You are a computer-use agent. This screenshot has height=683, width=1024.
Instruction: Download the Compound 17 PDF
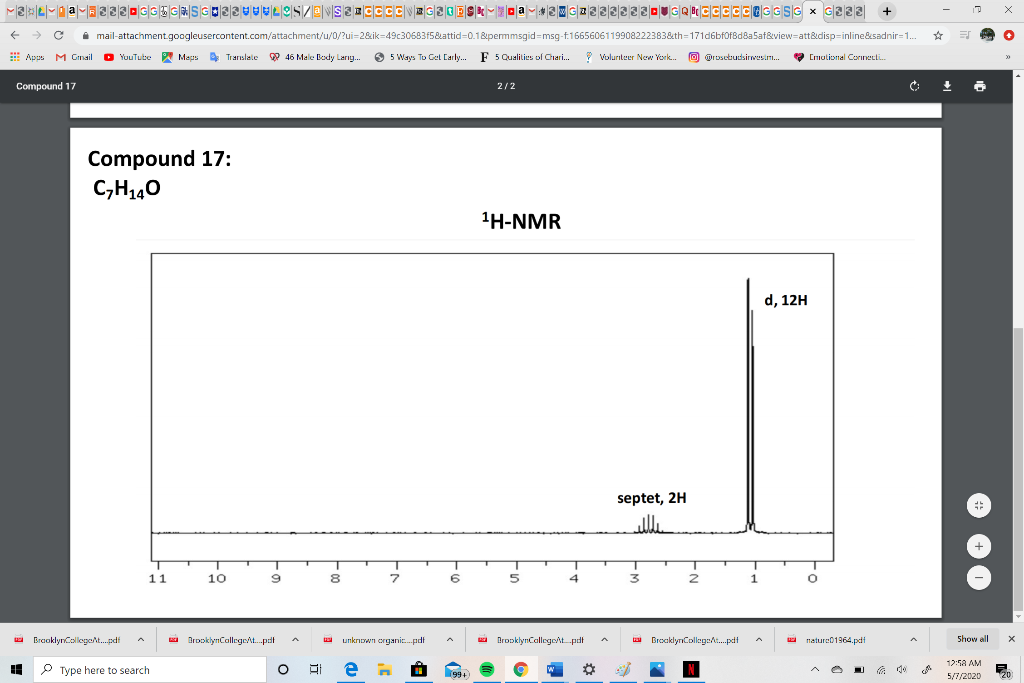946,86
